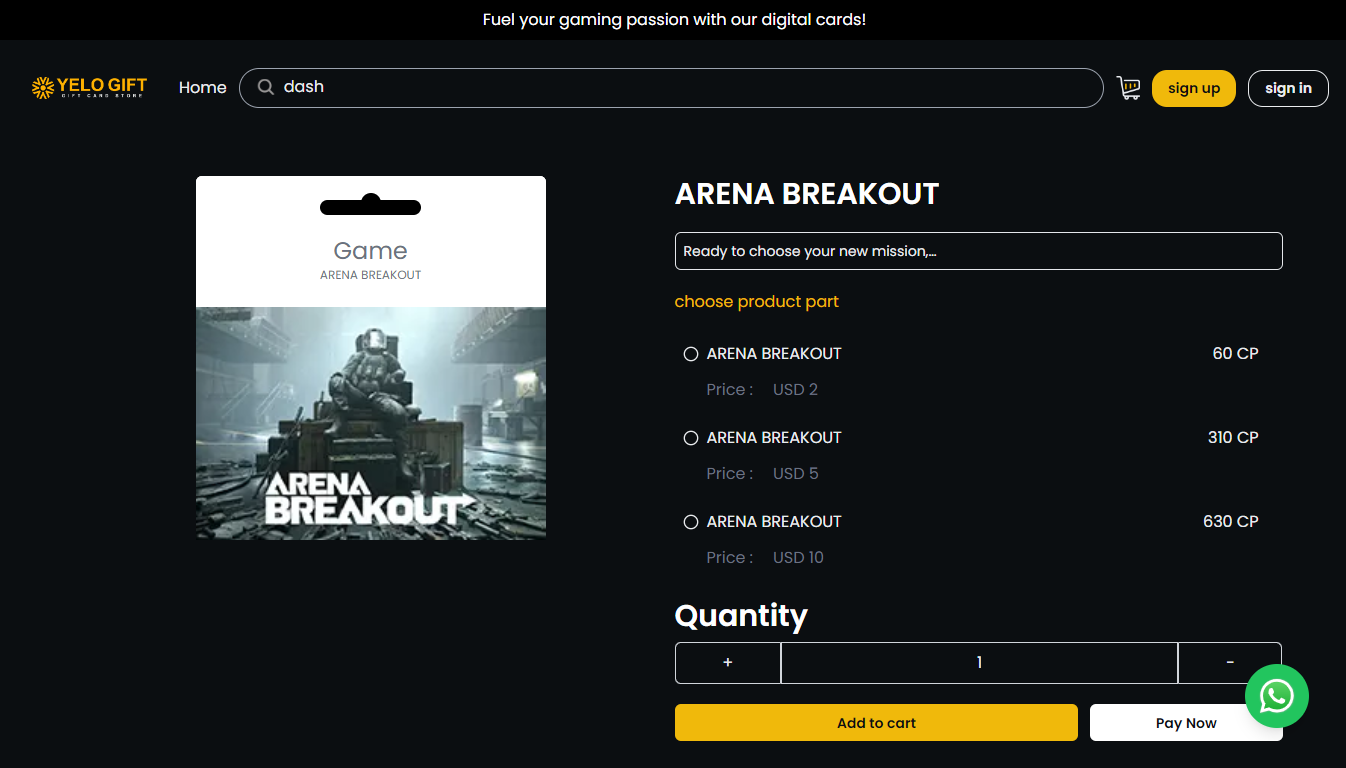Click the ARENA BREAKOUT 60 CP label
Viewport: 1346px width, 768px height.
point(774,354)
